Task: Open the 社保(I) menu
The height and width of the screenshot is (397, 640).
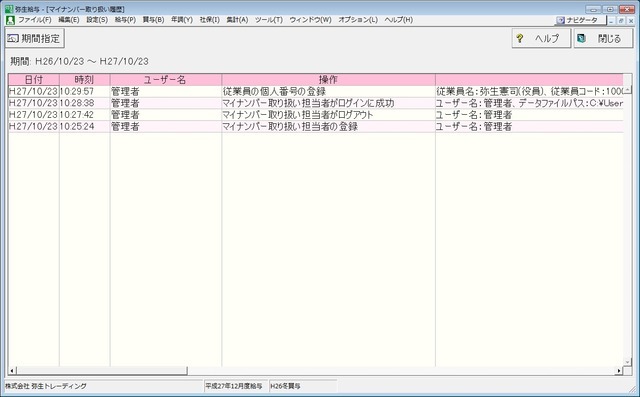Action: coord(209,20)
